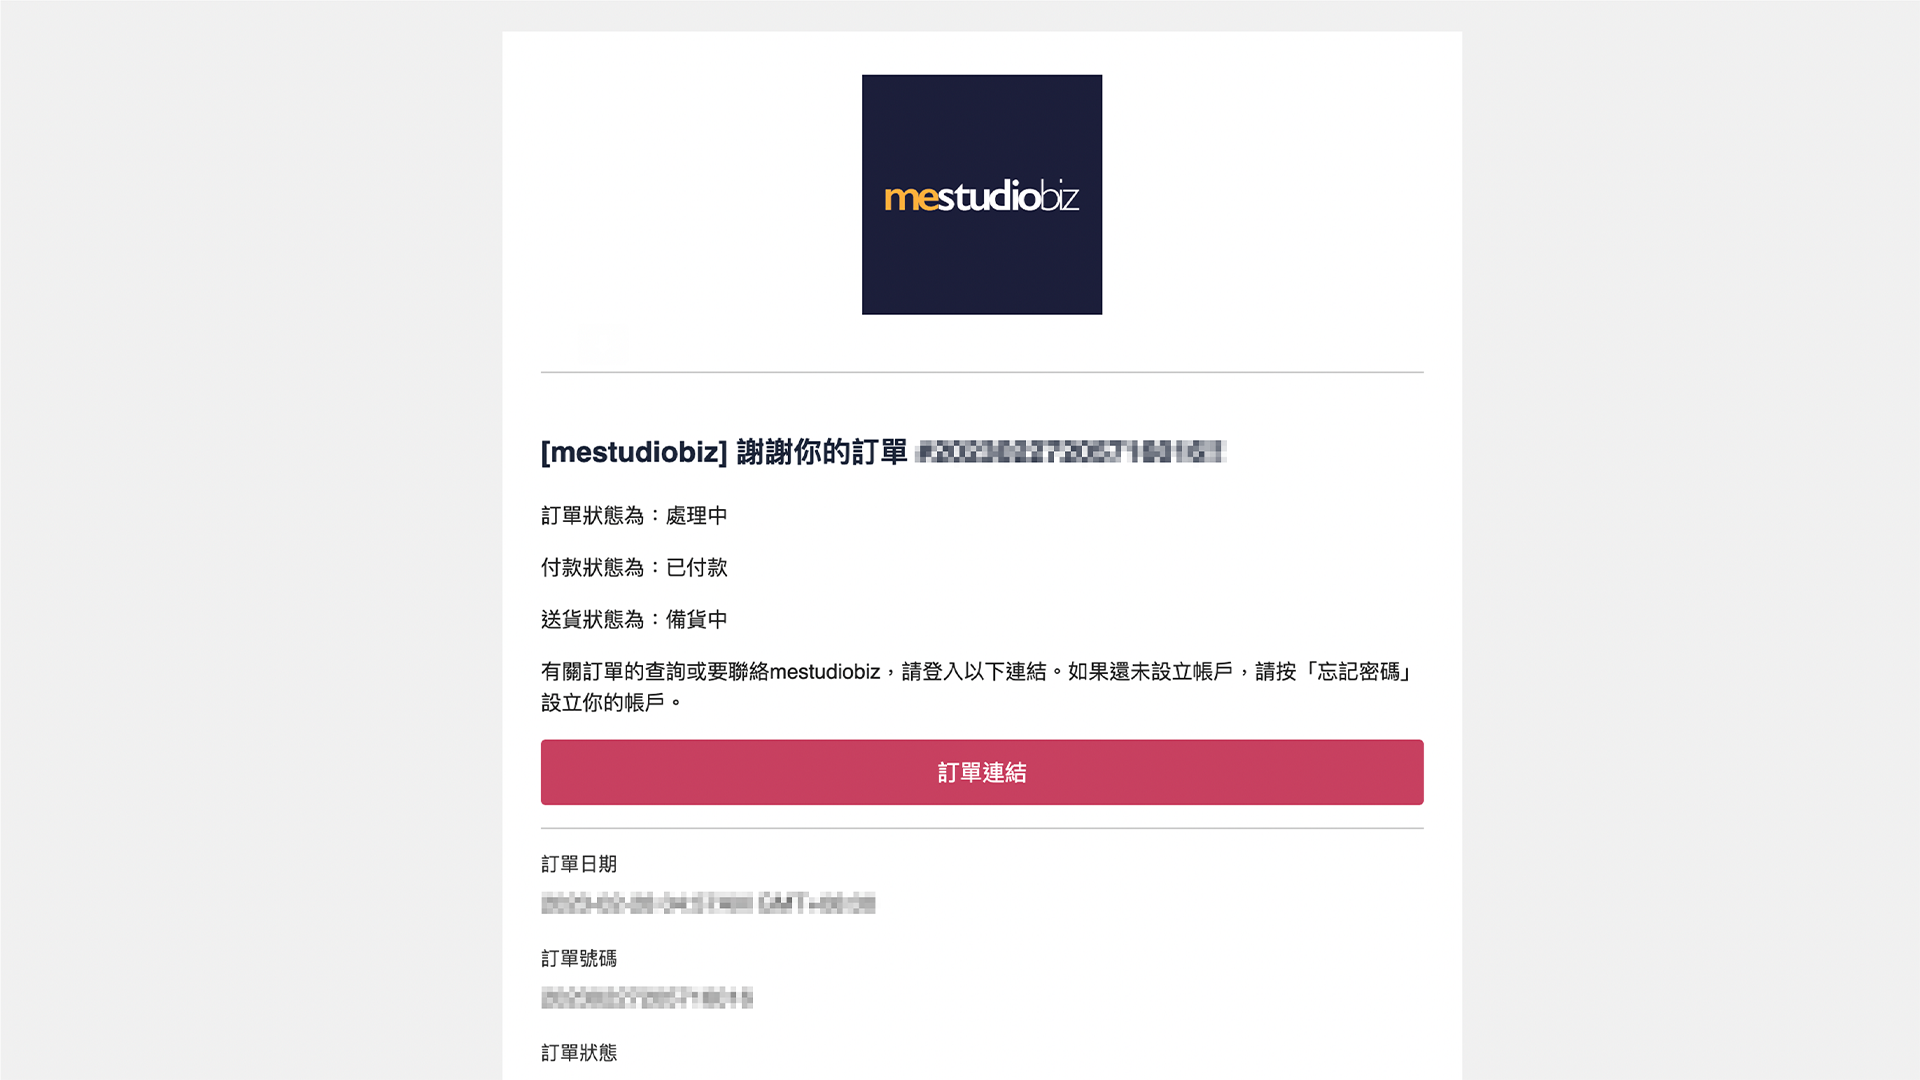Click the blurred order number under 訂單號碼
1920x1080 pixels.
coord(647,998)
